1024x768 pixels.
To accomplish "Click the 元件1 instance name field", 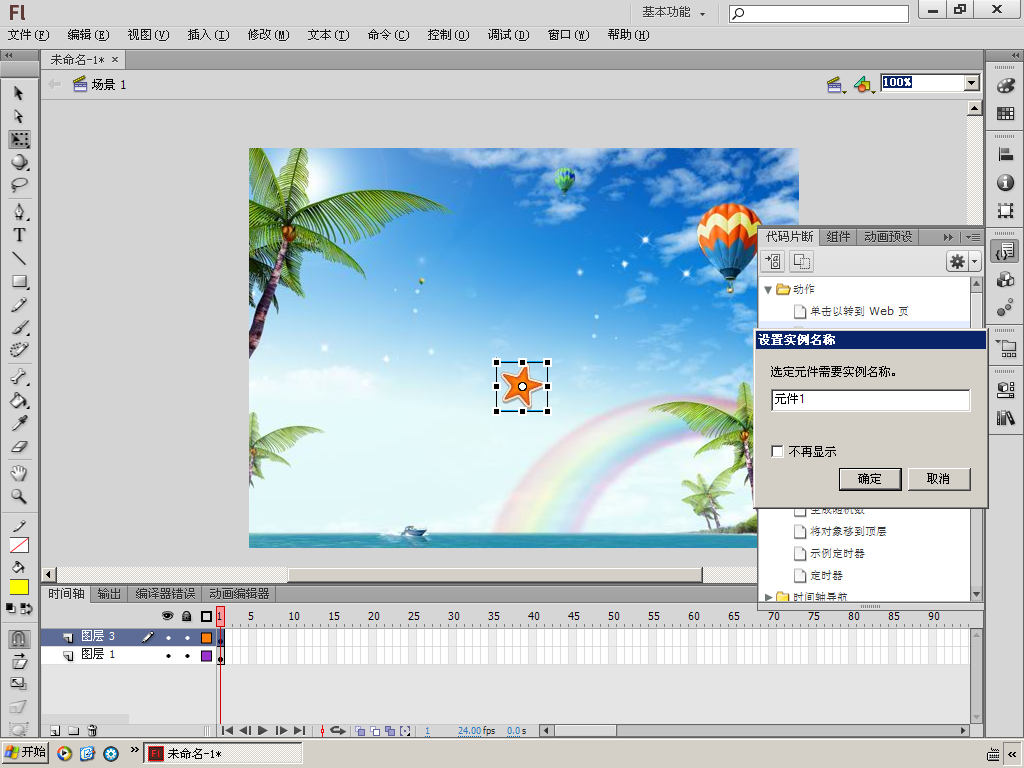I will (871, 400).
